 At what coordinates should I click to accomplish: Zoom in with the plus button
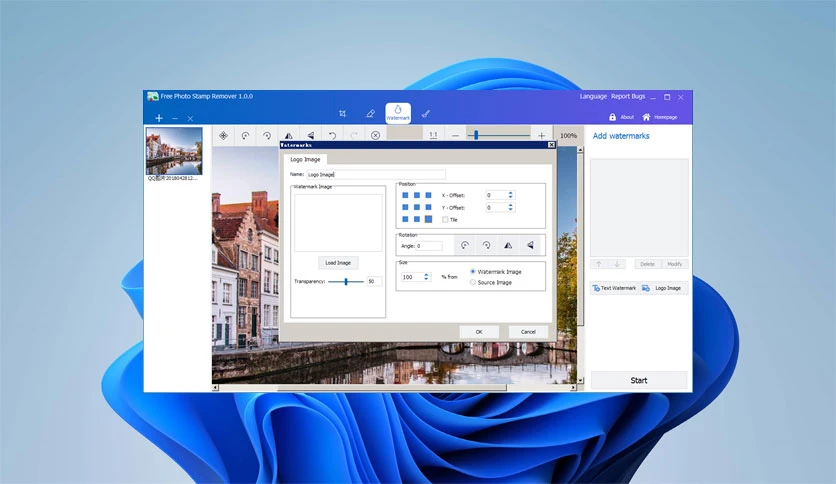pyautogui.click(x=542, y=135)
